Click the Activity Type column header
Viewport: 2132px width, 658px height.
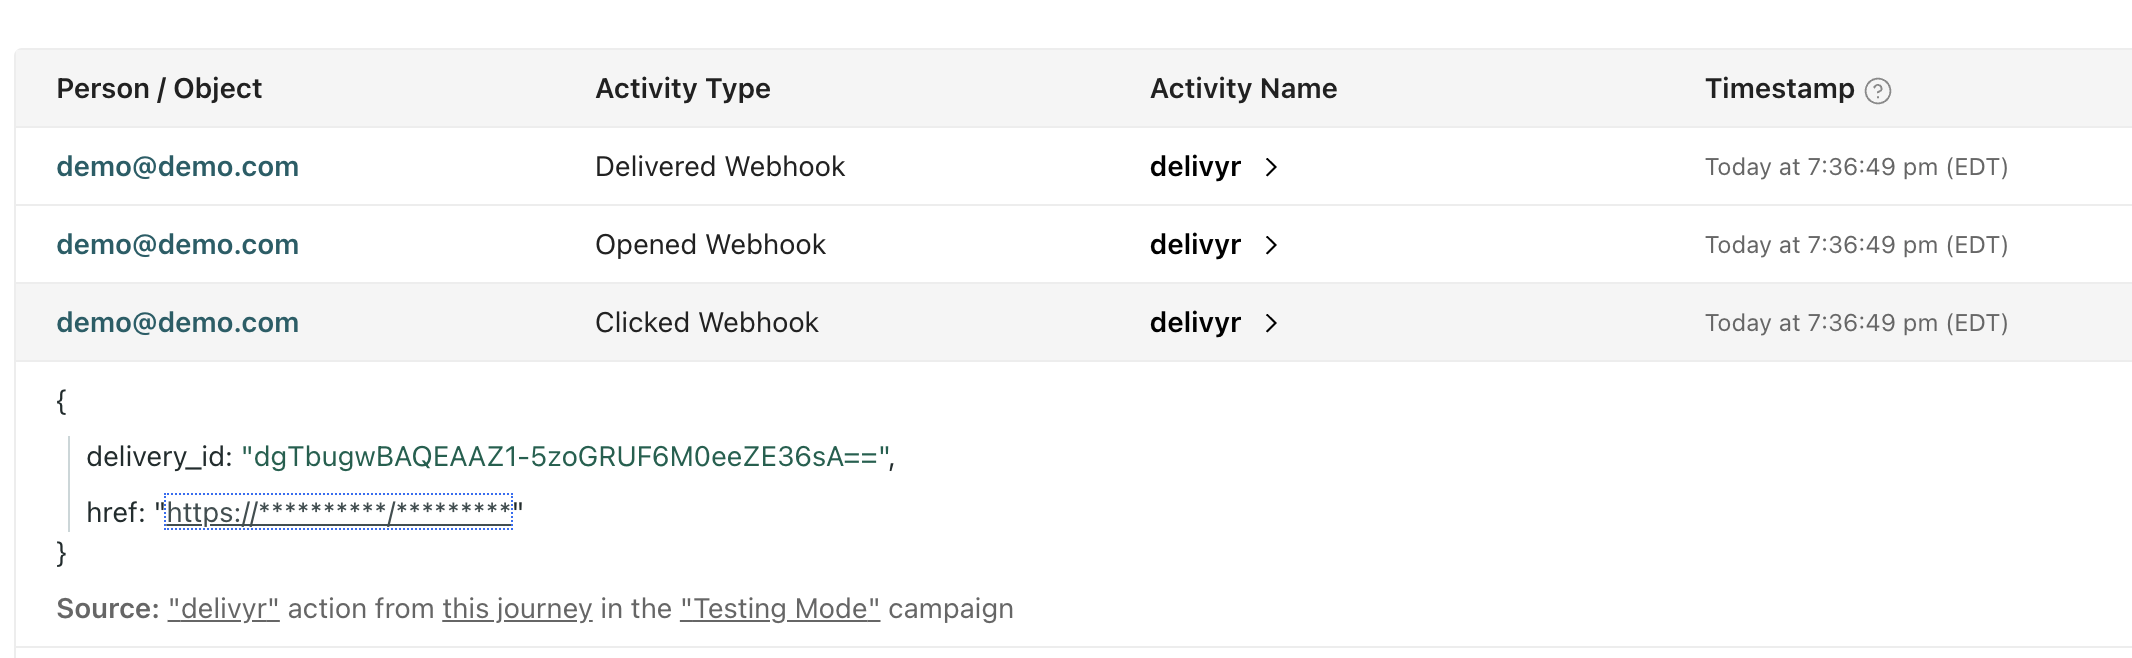(x=683, y=89)
